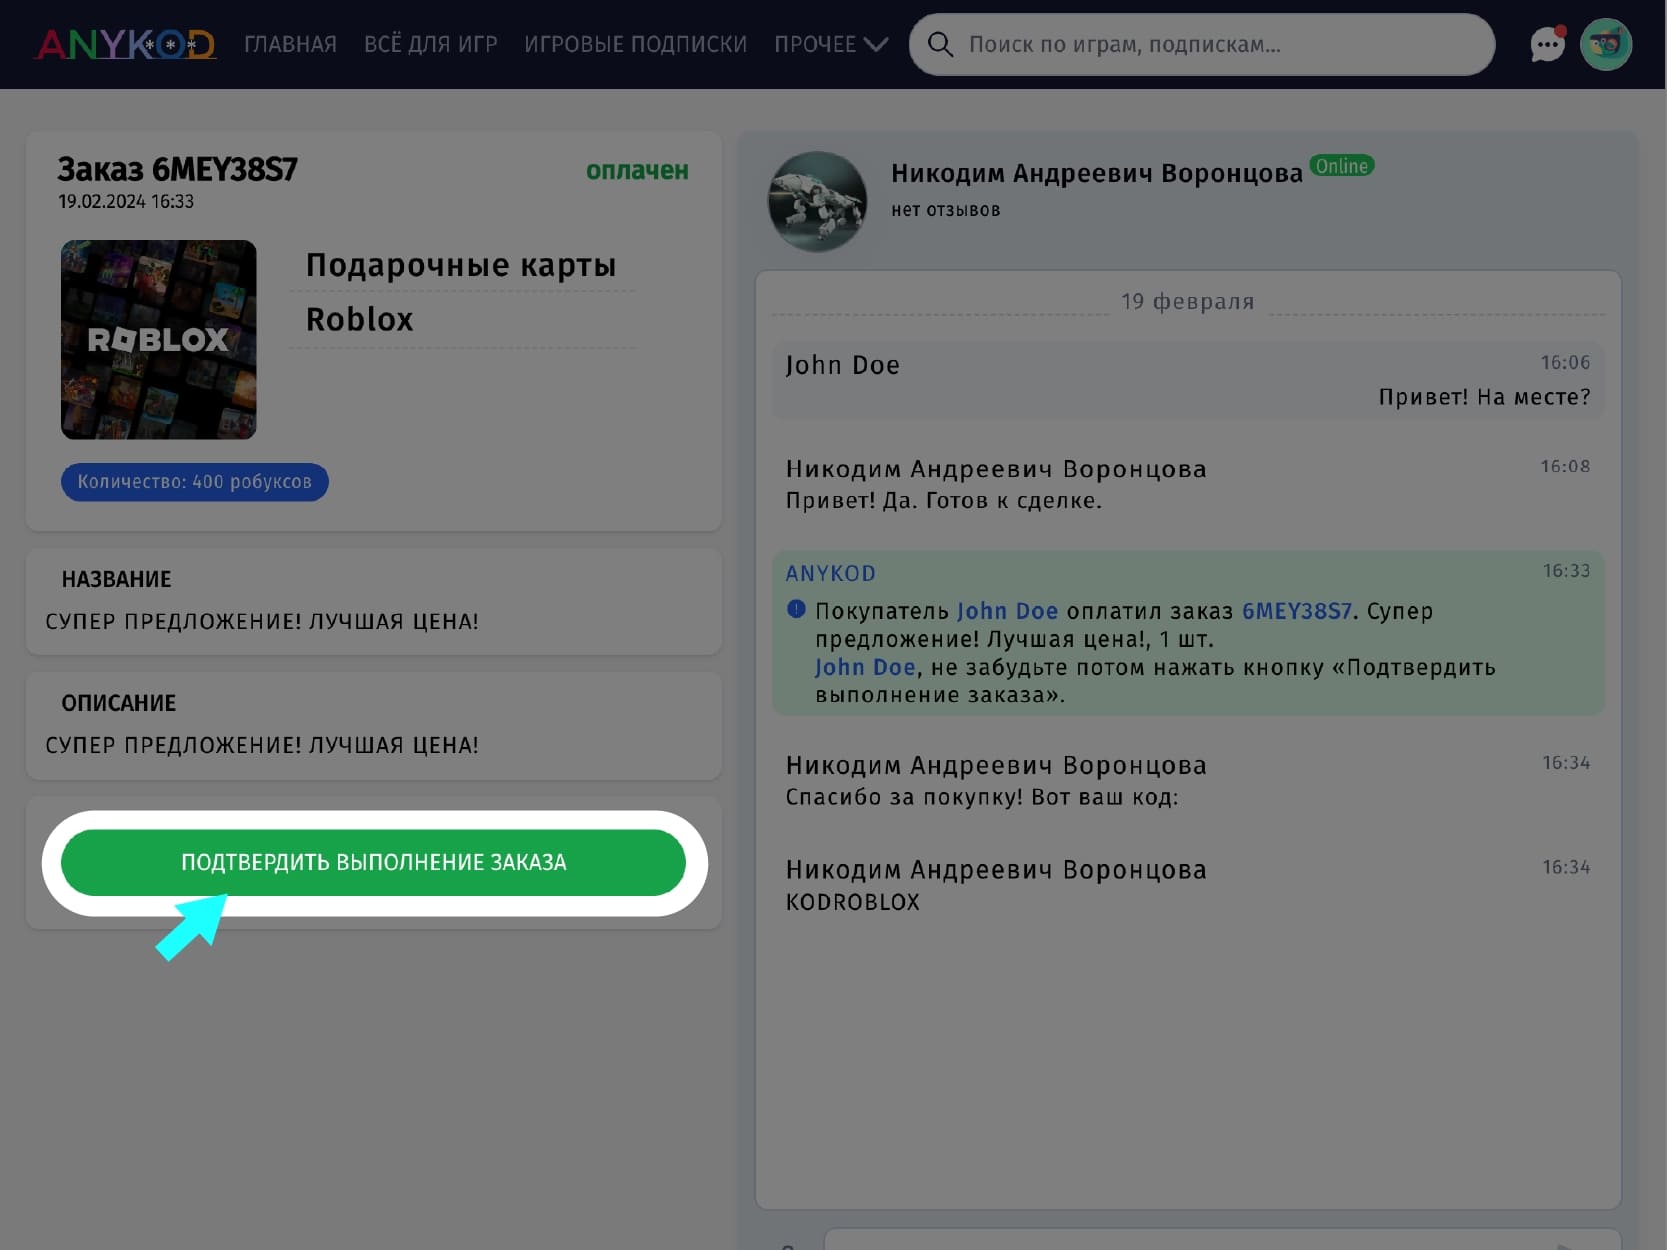Open seller name Никодим Андреевич Воронцова header
The width and height of the screenshot is (1667, 1250).
click(x=1097, y=173)
